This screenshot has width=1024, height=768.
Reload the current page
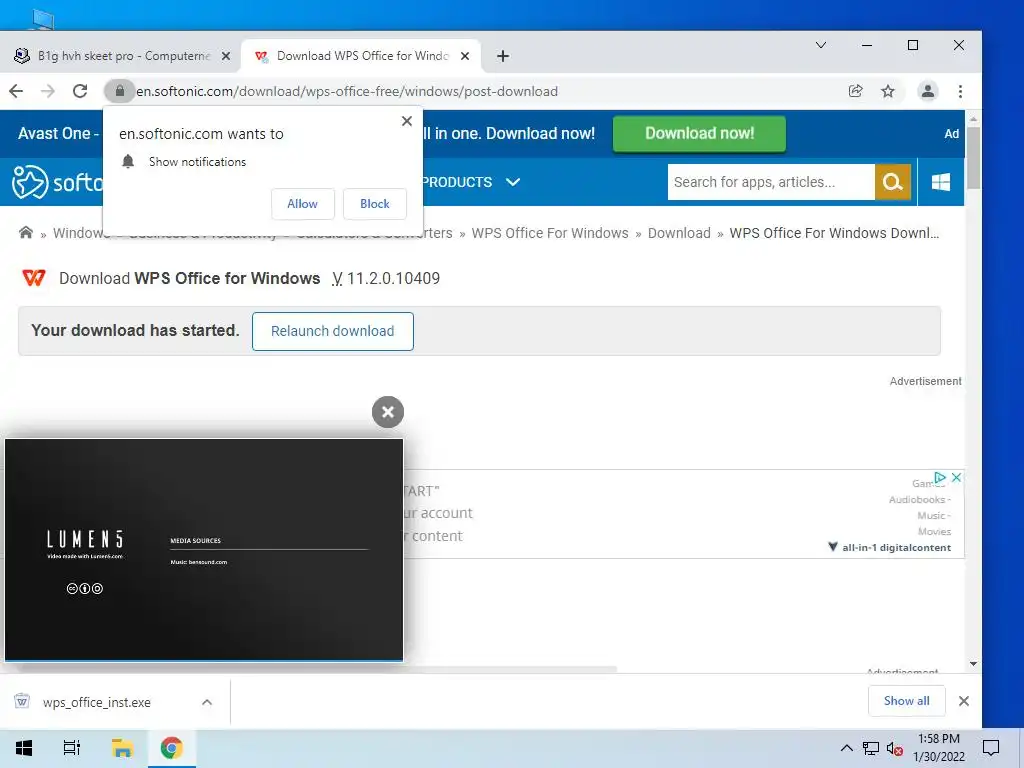(x=80, y=91)
